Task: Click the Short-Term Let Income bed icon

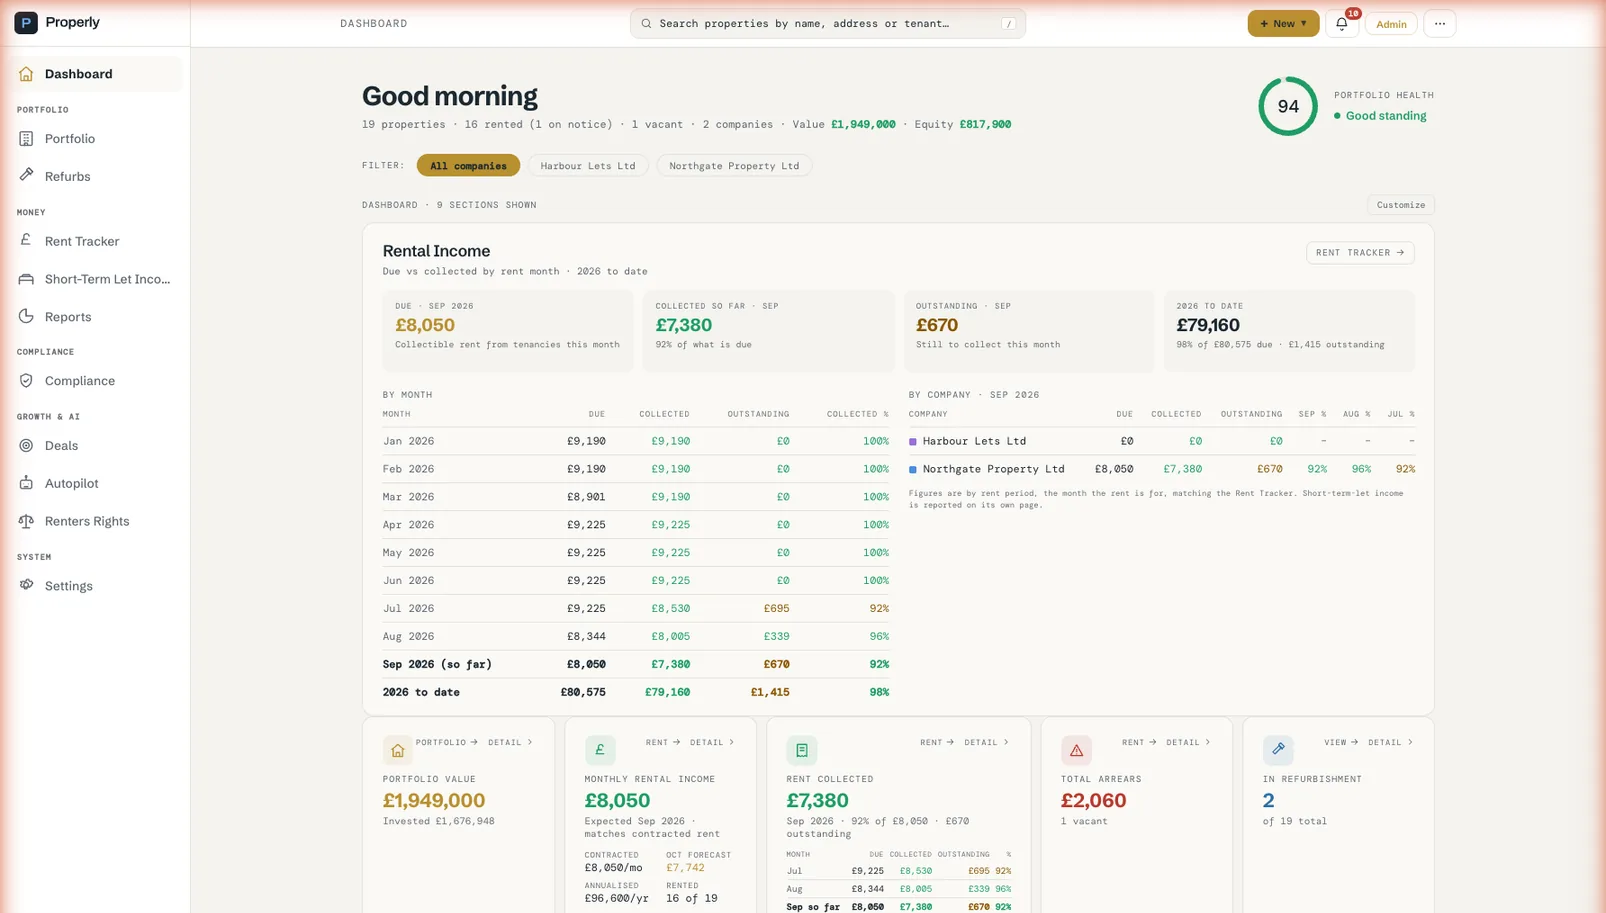Action: click(26, 279)
